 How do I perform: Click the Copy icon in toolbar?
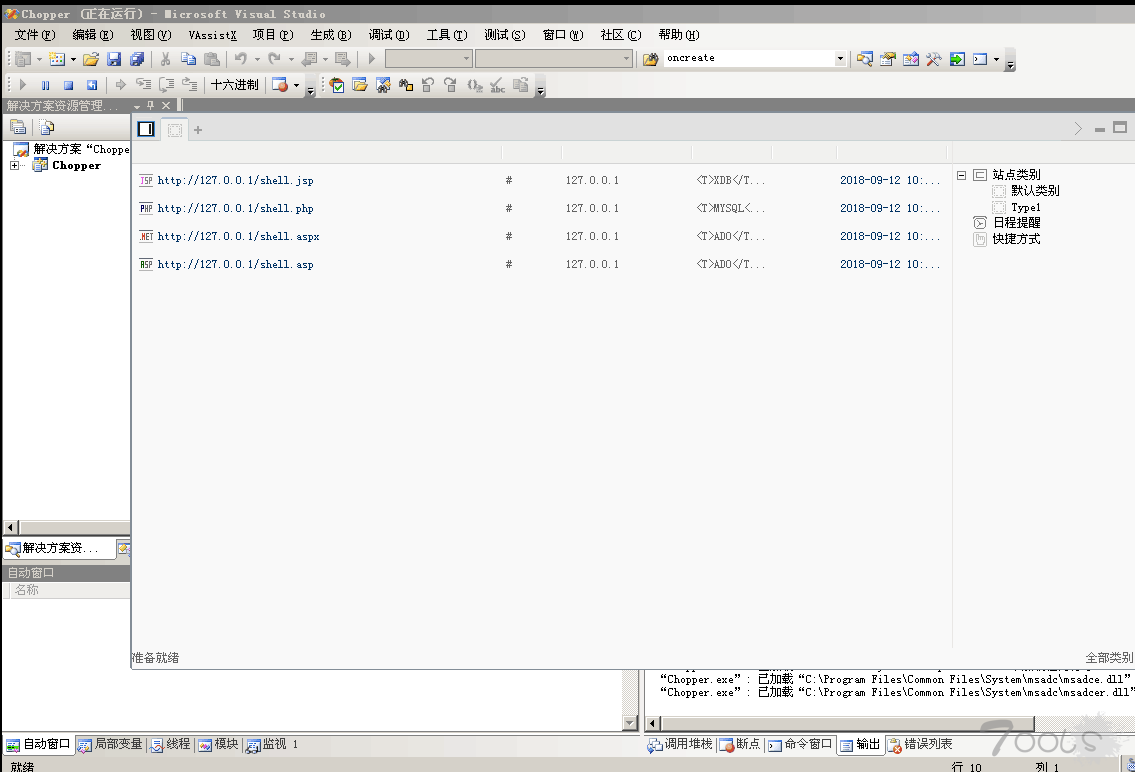pos(188,59)
